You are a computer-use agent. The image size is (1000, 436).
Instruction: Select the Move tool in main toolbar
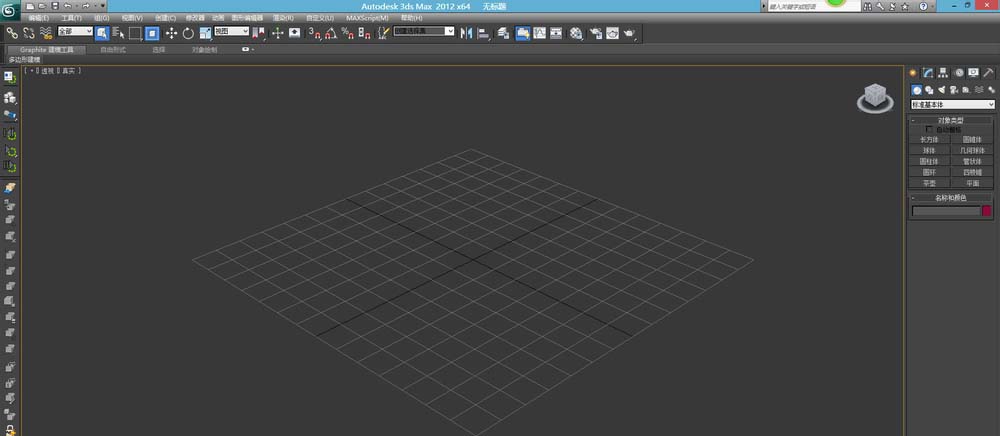click(171, 33)
